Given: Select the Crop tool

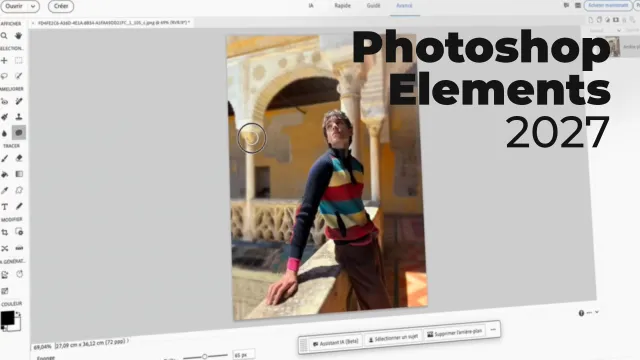Looking at the screenshot, I should point(4,232).
